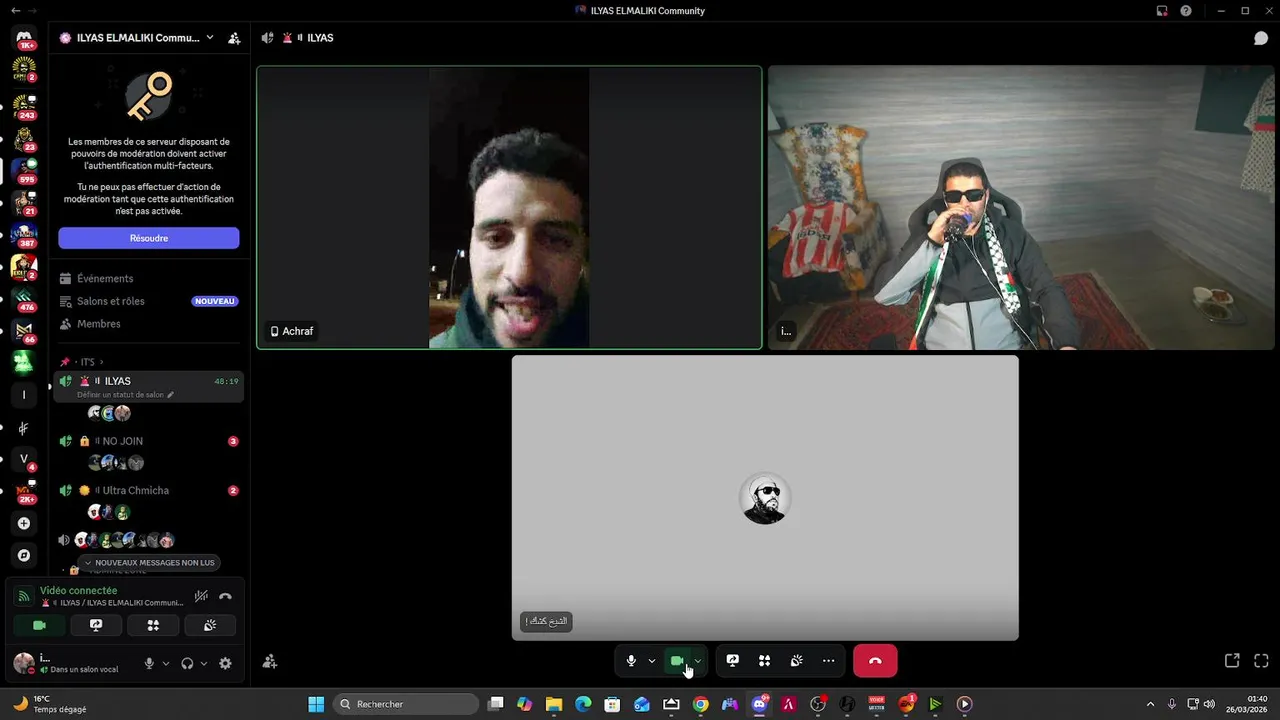Open the inbox icon in the title bar

pyautogui.click(x=1162, y=10)
